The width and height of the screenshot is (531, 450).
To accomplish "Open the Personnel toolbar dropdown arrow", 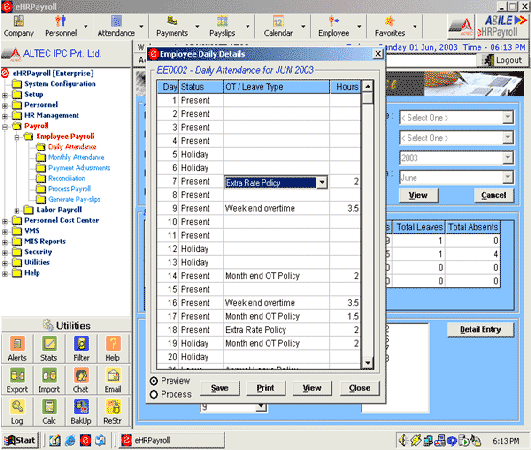I will 86,26.
